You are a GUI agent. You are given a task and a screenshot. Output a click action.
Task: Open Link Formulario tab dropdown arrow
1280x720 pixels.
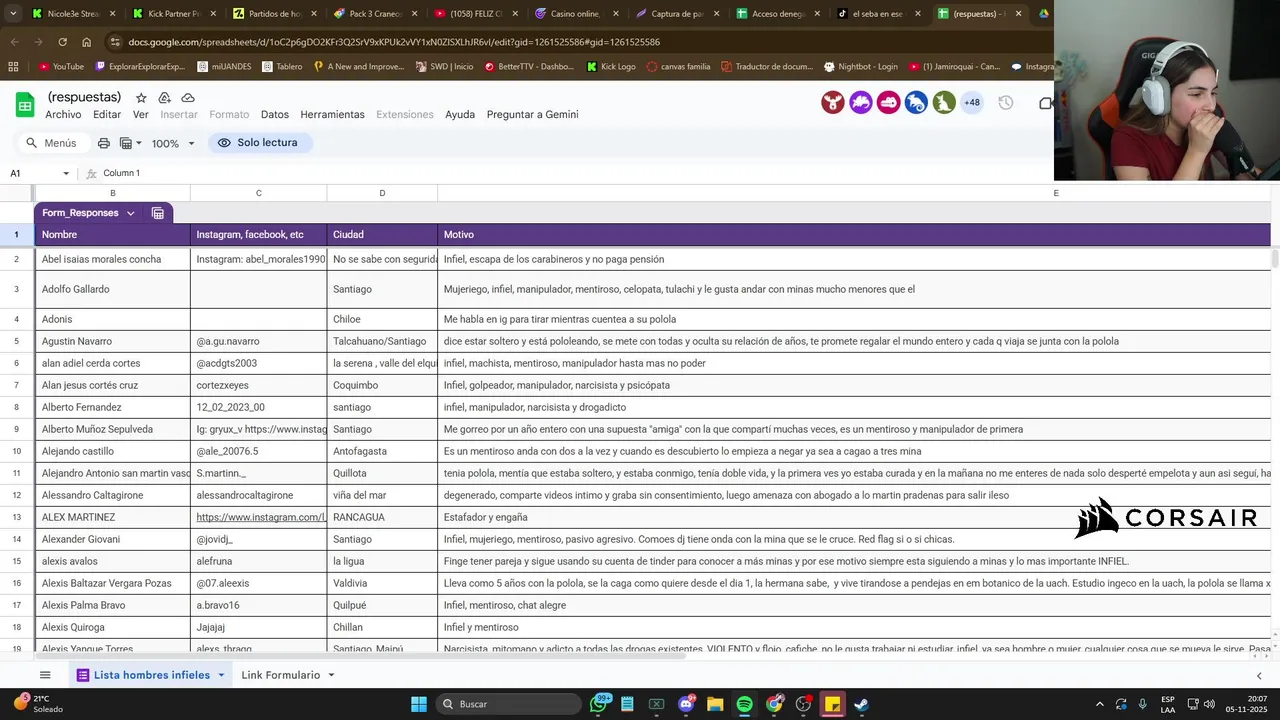(x=331, y=675)
